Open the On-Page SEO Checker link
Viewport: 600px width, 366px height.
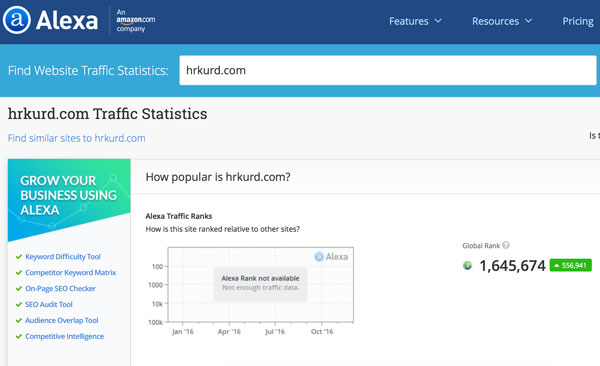(60, 289)
